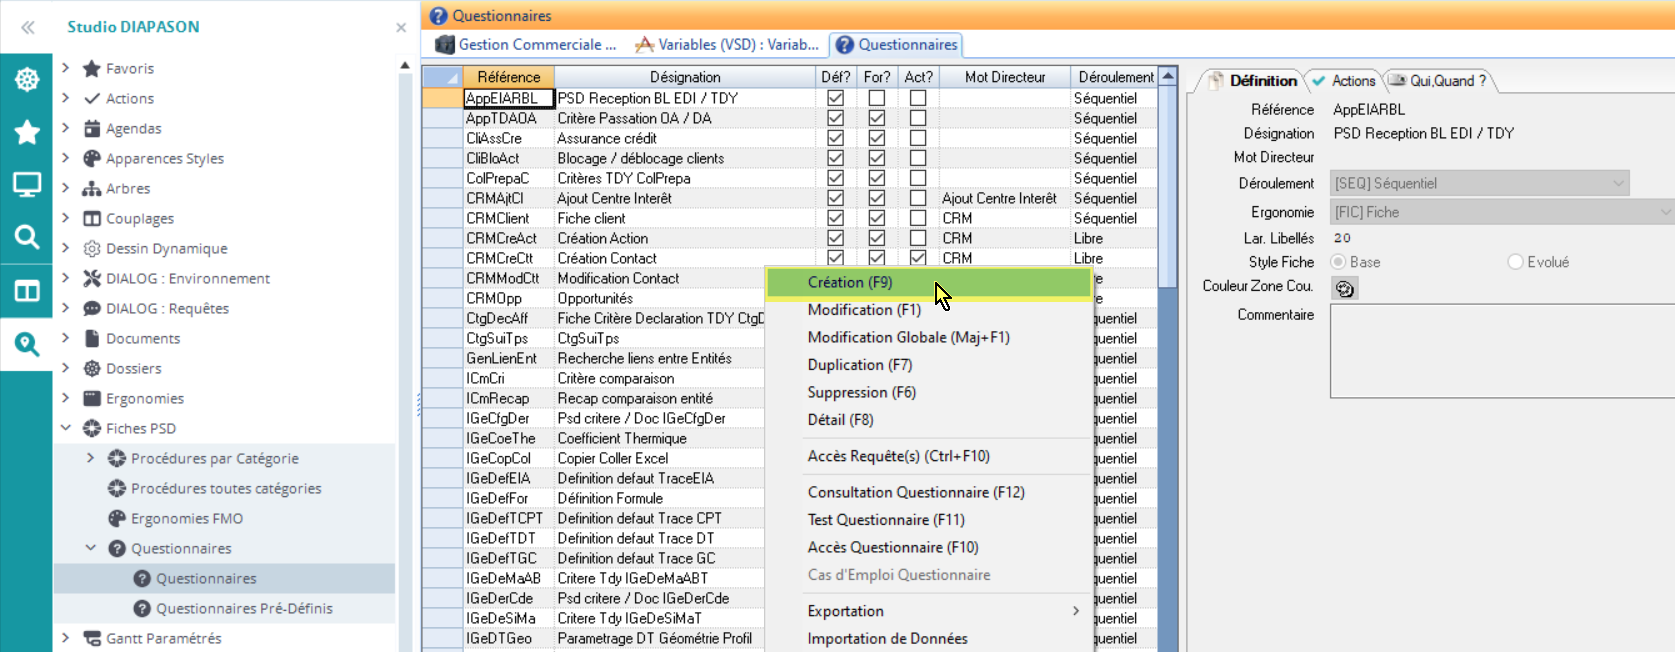1675x652 pixels.
Task: Toggle For checkbox for AppEIARBL row
Action: tap(877, 98)
